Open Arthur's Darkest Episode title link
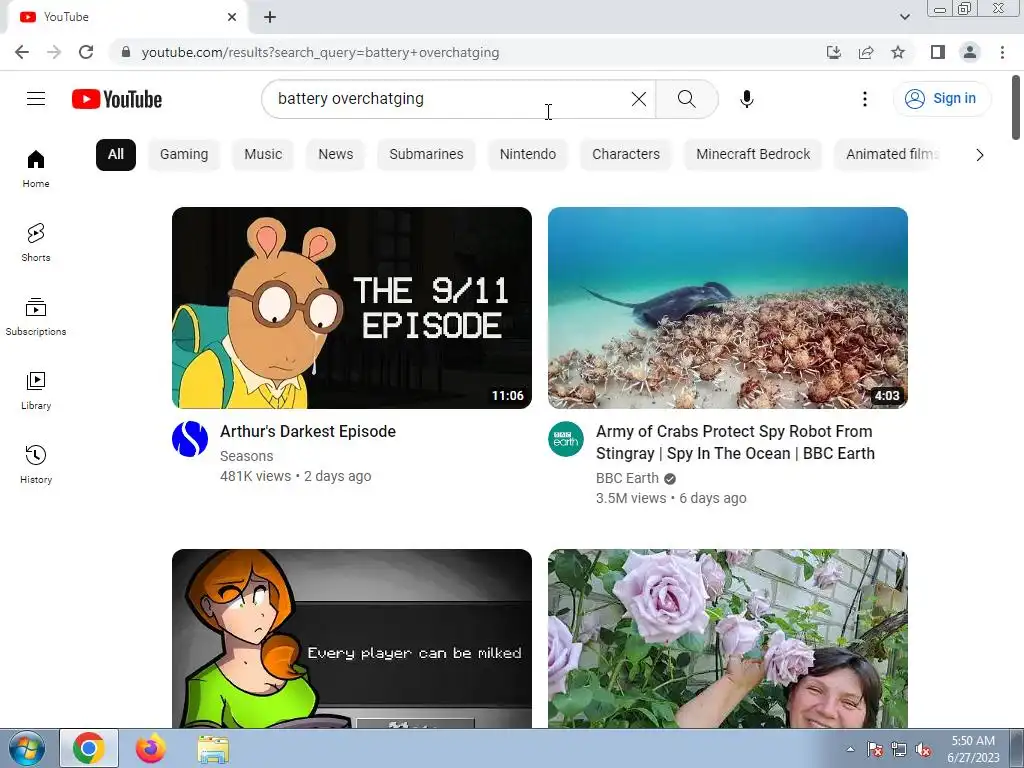1024x768 pixels. pos(308,432)
